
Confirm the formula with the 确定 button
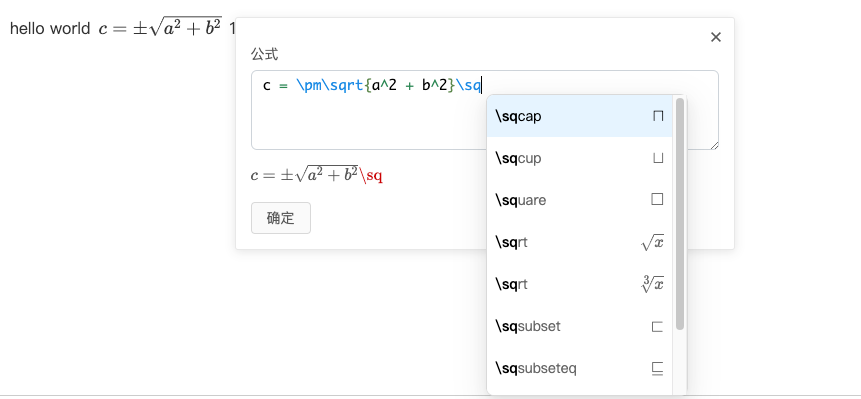point(281,218)
